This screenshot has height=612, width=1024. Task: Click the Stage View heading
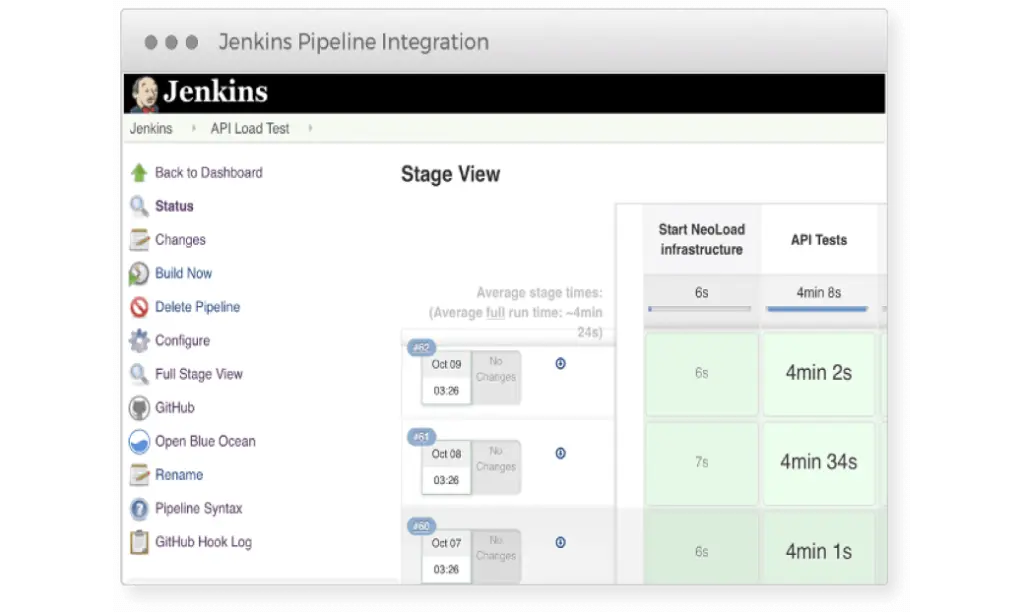(x=451, y=174)
